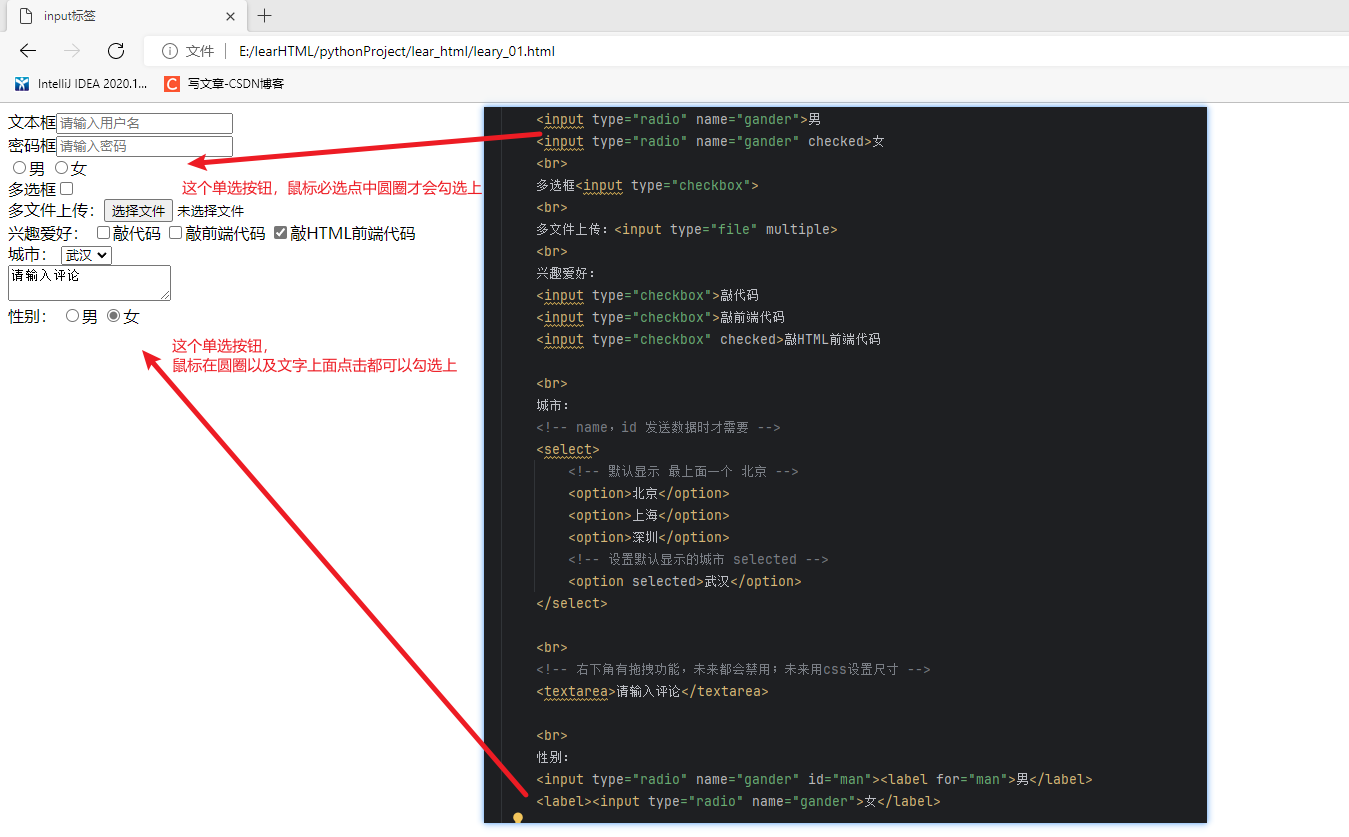Image resolution: width=1349 pixels, height=837 pixels.
Task: Click the 密码框 label on page
Action: [x=32, y=146]
